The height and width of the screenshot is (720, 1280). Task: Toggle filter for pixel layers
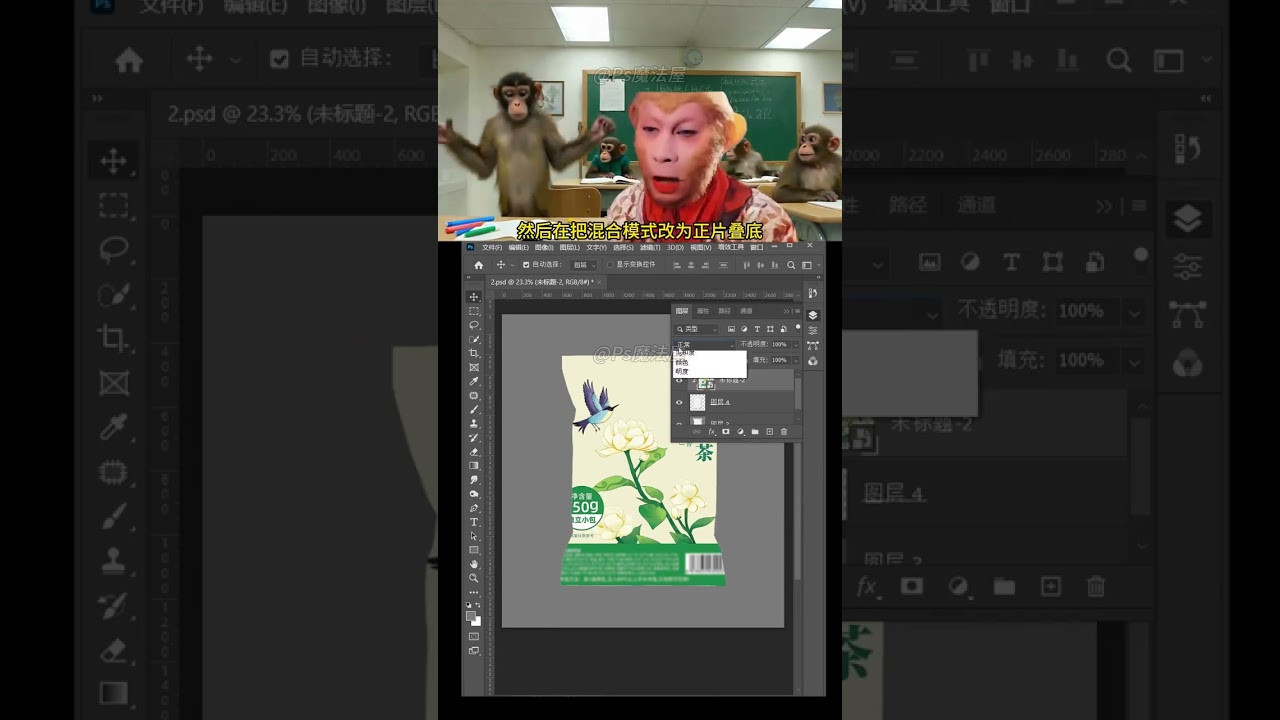click(x=731, y=329)
